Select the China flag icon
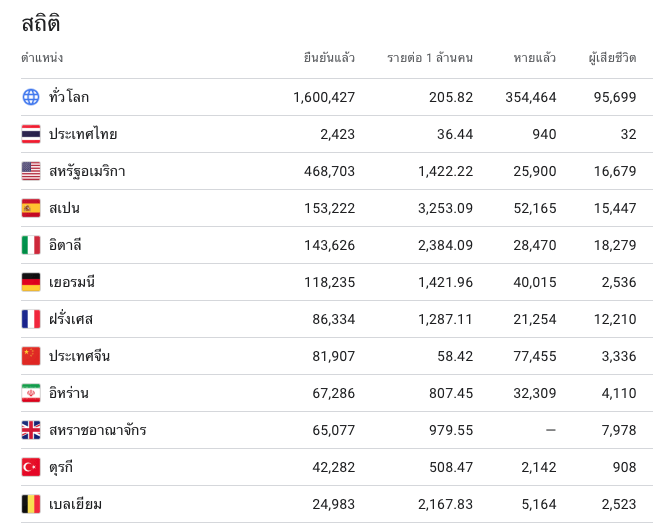 point(31,356)
